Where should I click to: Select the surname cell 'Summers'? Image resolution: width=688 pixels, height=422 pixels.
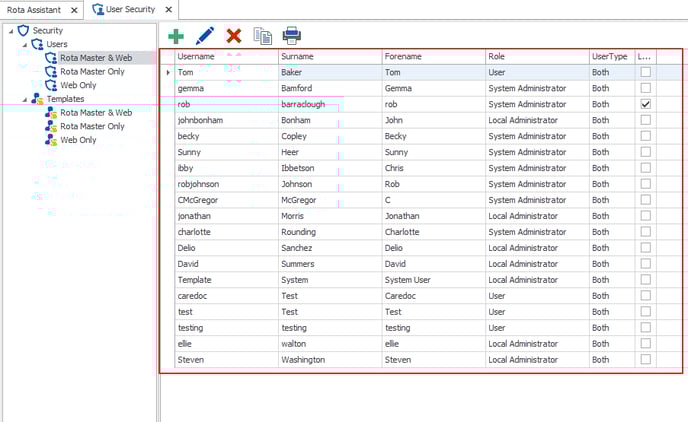tap(330, 264)
